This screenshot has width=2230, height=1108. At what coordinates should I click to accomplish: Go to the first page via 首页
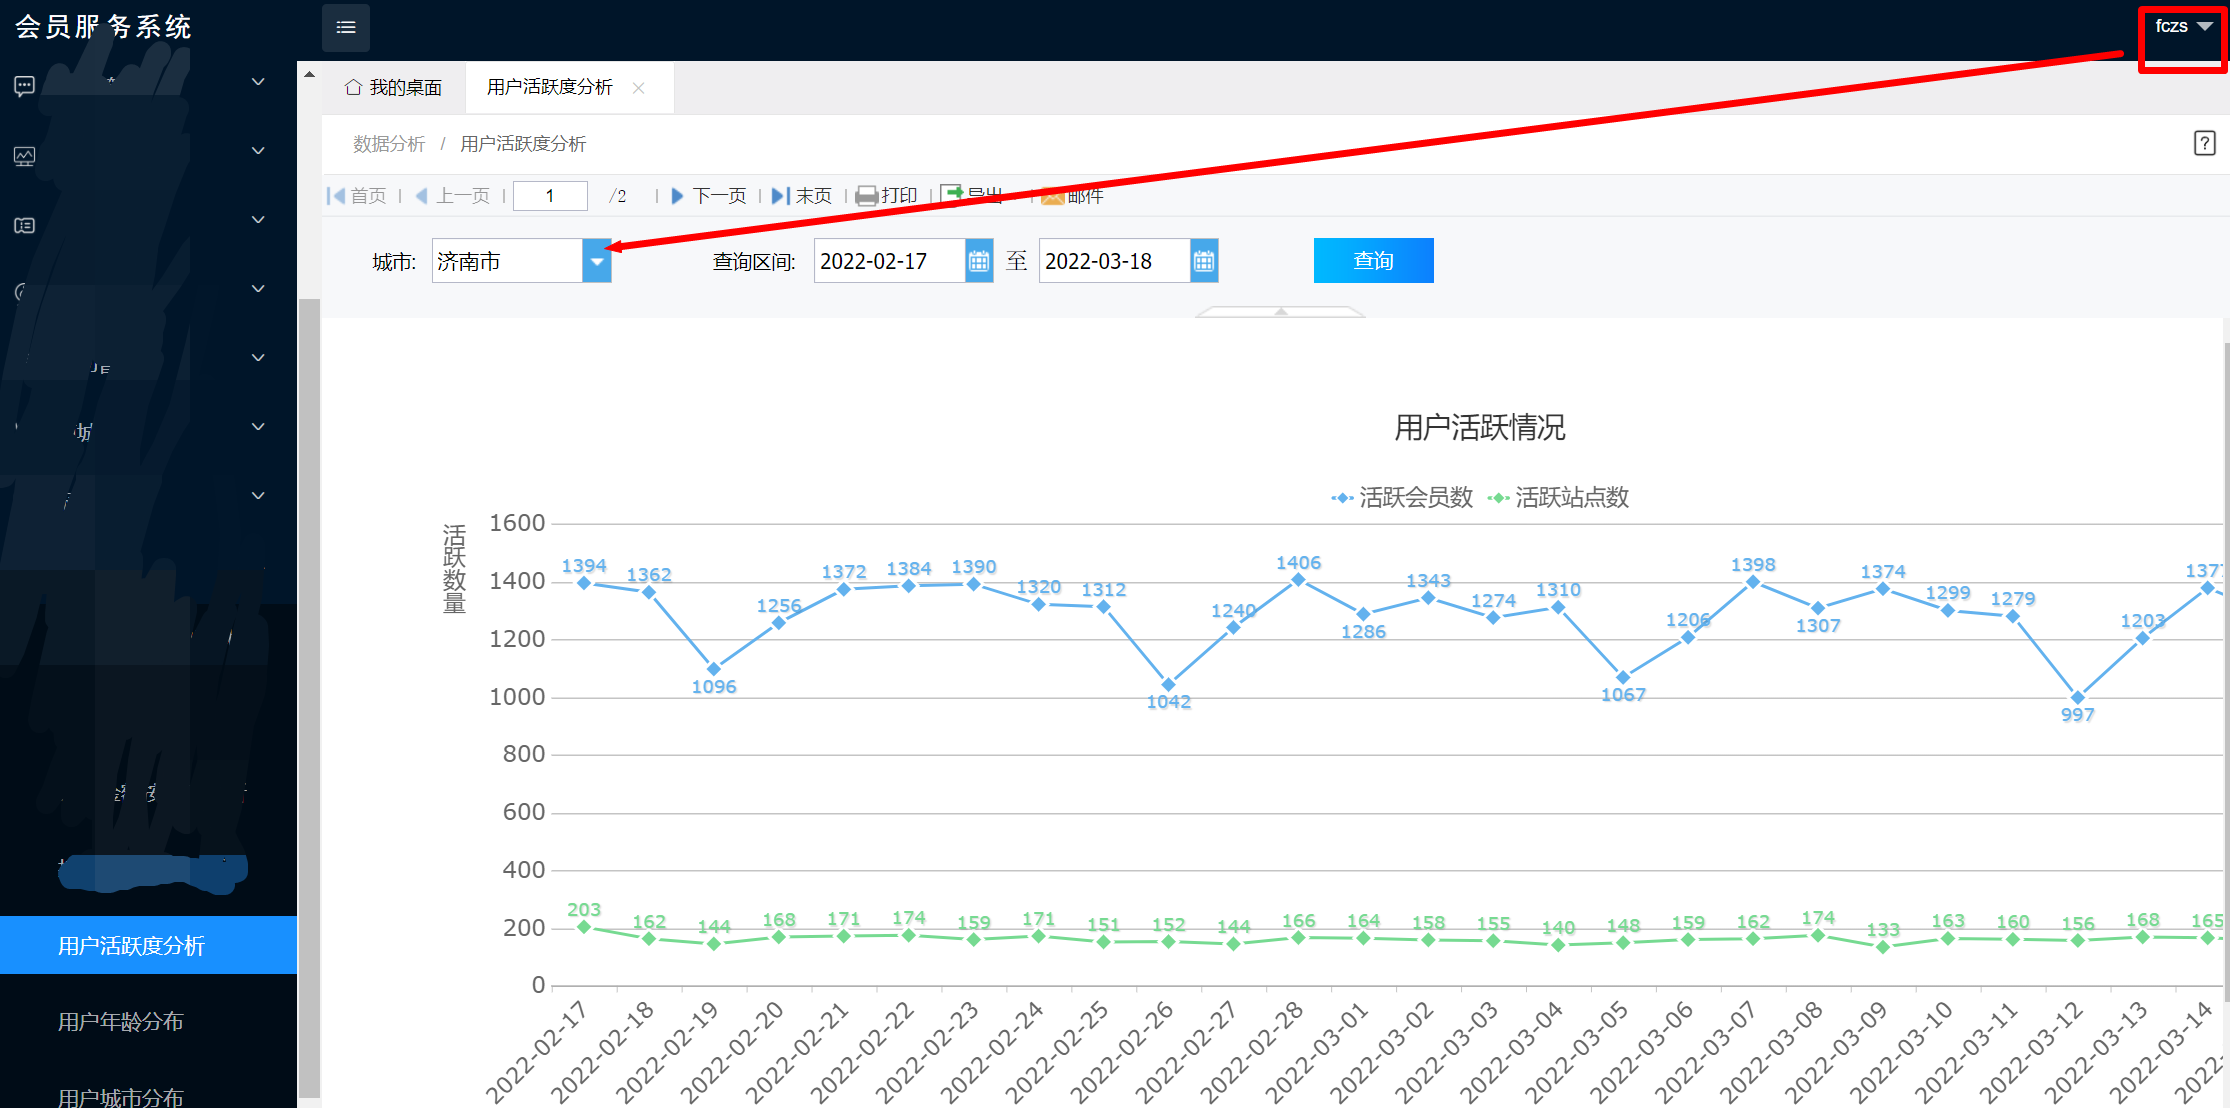pyautogui.click(x=357, y=196)
